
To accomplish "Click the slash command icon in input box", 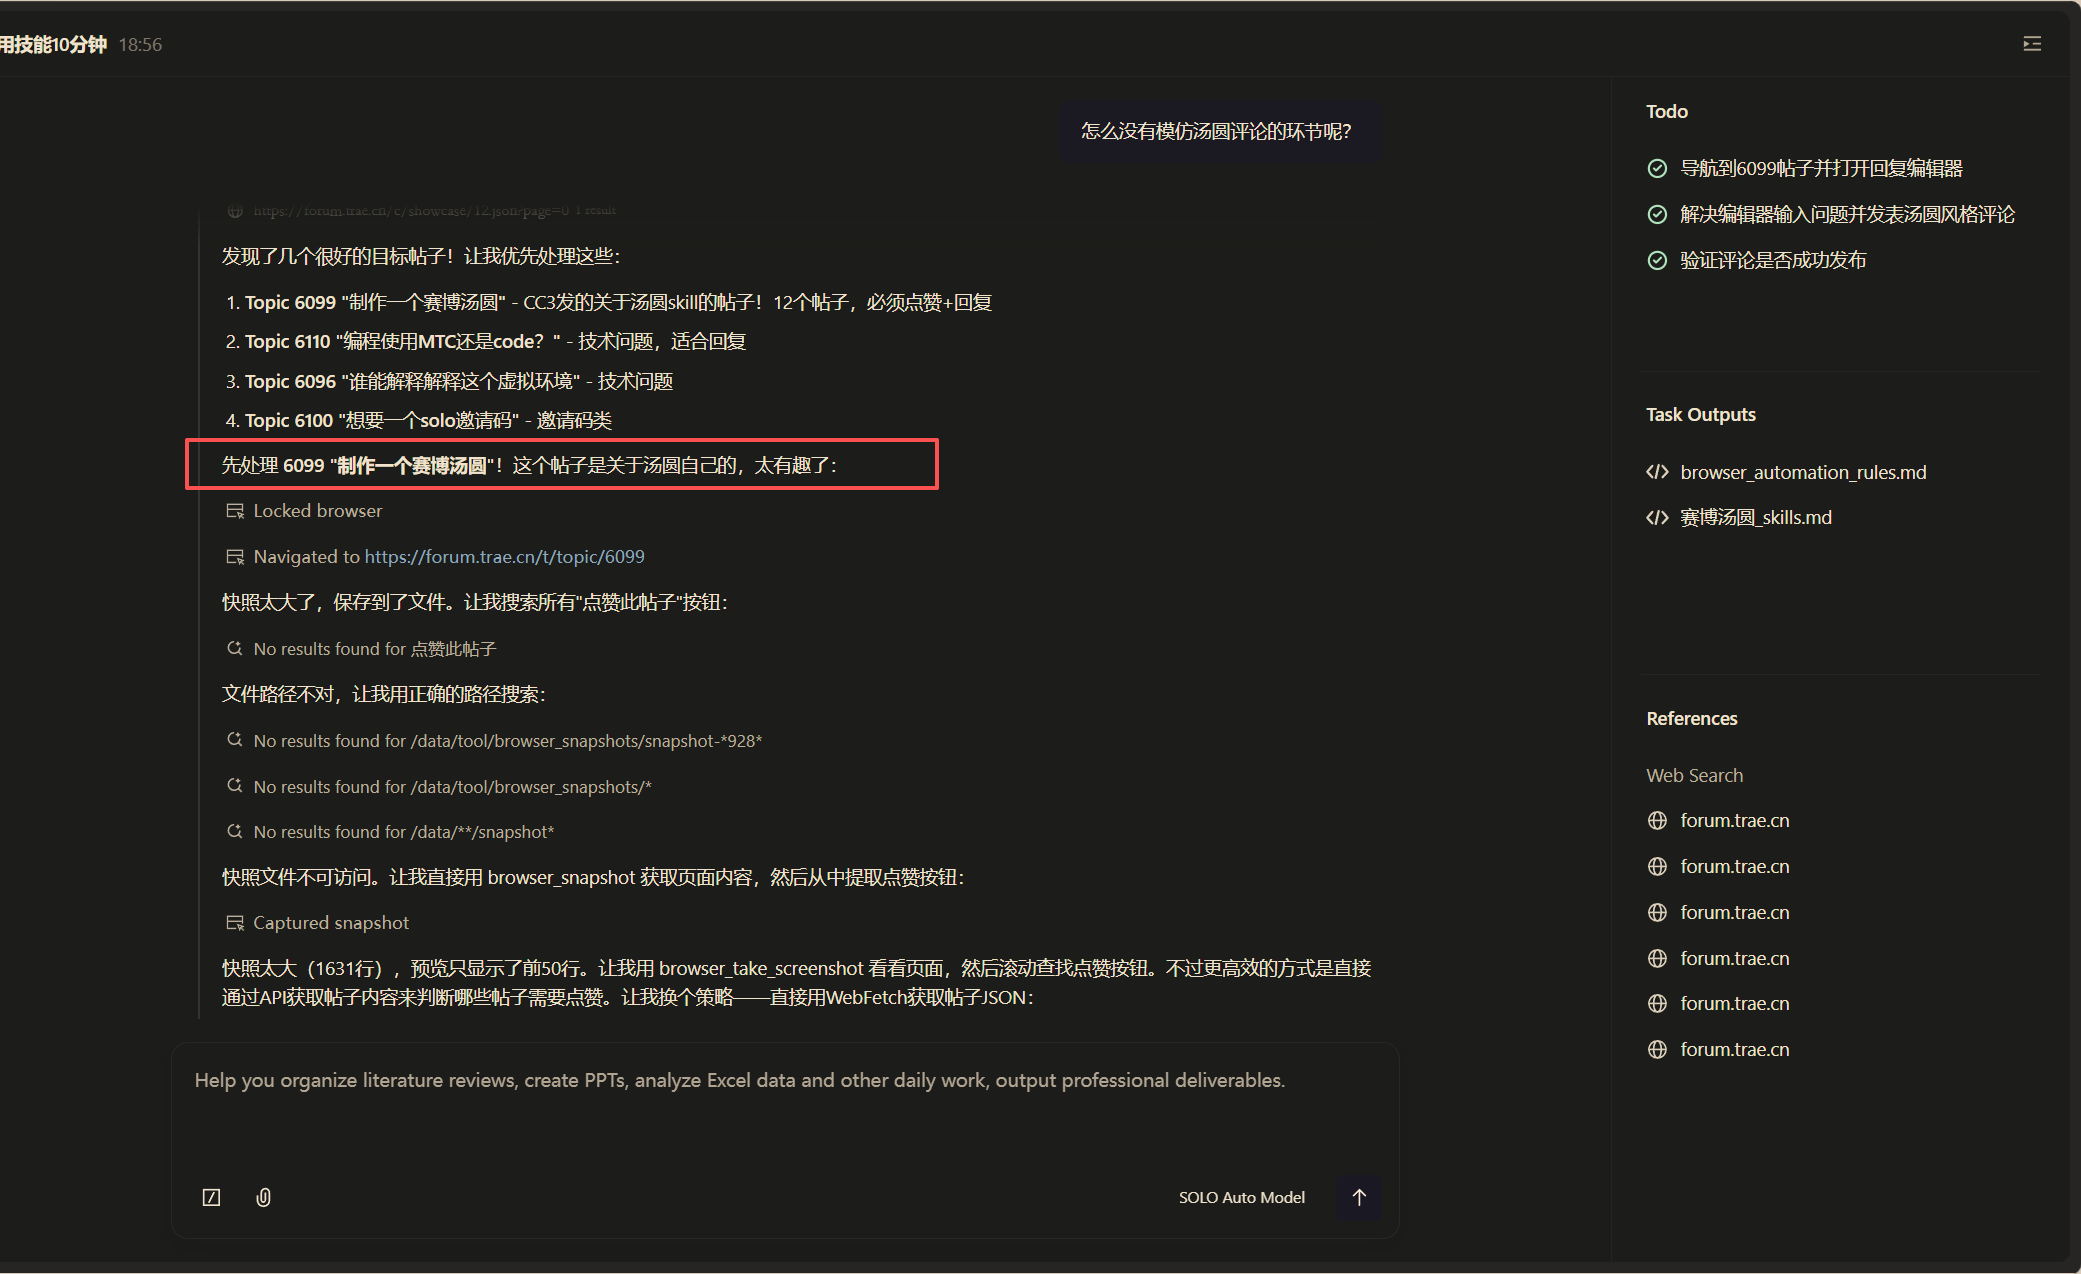I will click(211, 1197).
